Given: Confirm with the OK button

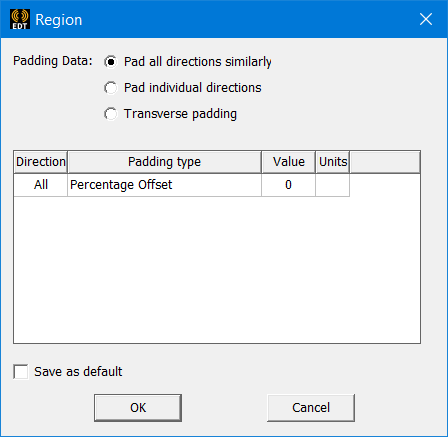Looking at the screenshot, I should click(138, 408).
